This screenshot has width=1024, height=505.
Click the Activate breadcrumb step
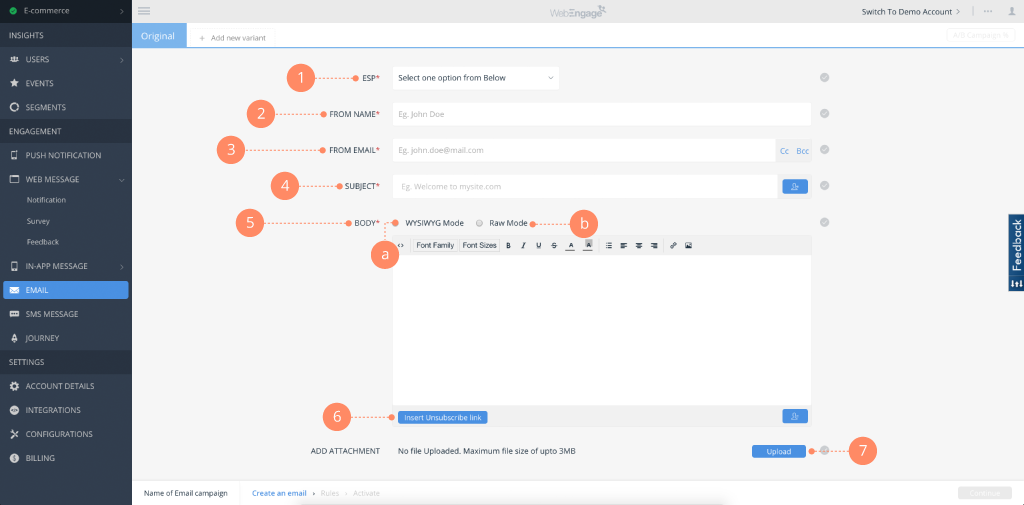click(366, 493)
